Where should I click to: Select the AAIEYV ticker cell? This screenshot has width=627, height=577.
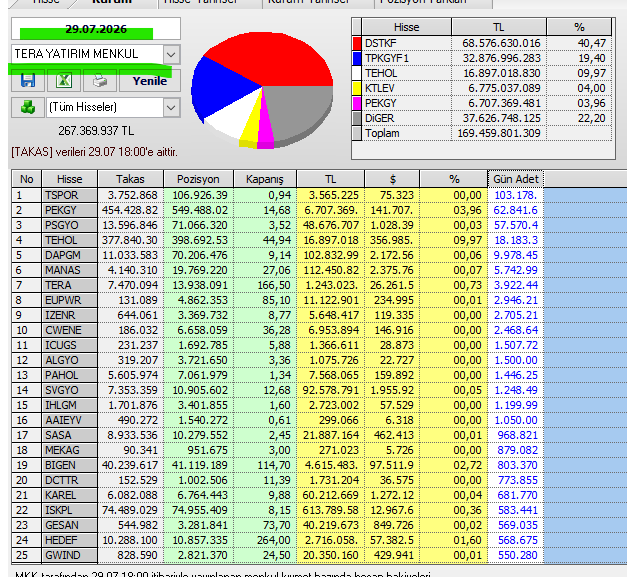tap(70, 420)
